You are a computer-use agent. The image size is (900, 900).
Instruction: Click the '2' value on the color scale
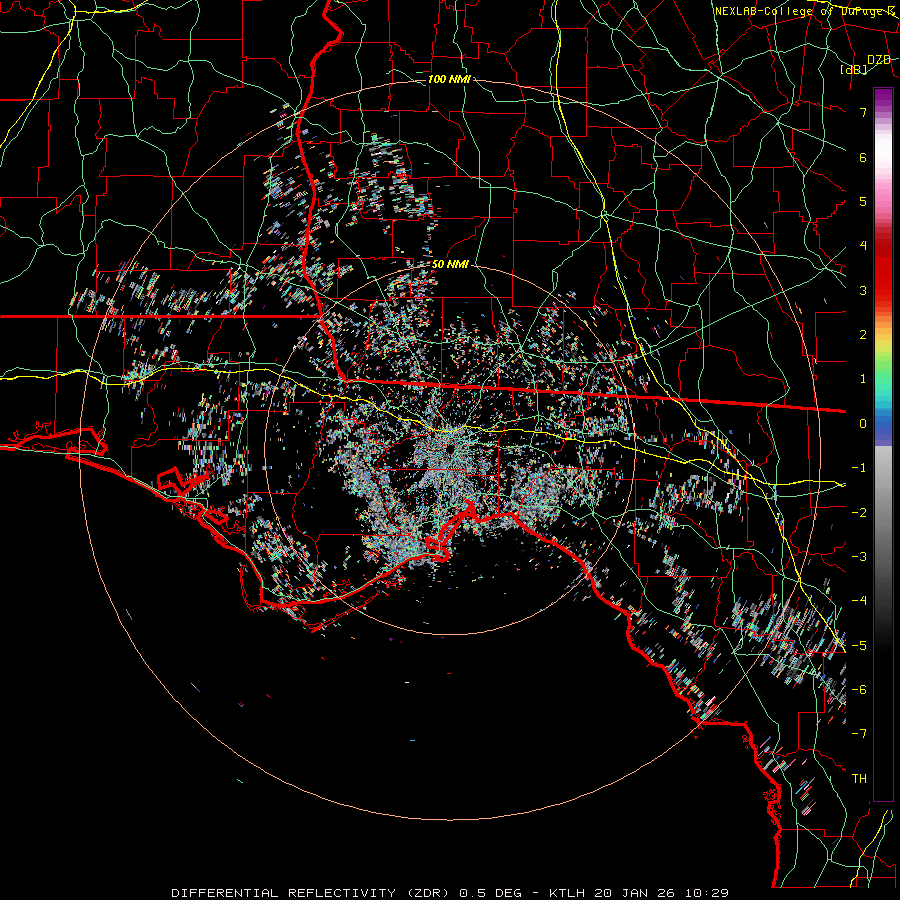[863, 335]
